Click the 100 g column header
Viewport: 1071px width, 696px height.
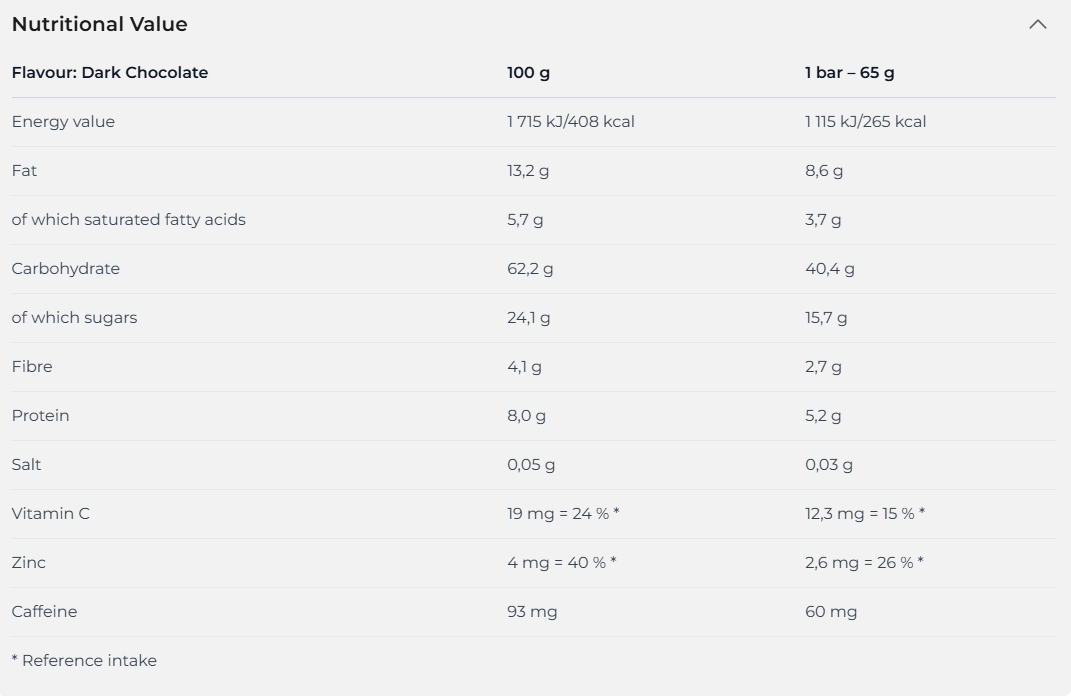pyautogui.click(x=529, y=72)
